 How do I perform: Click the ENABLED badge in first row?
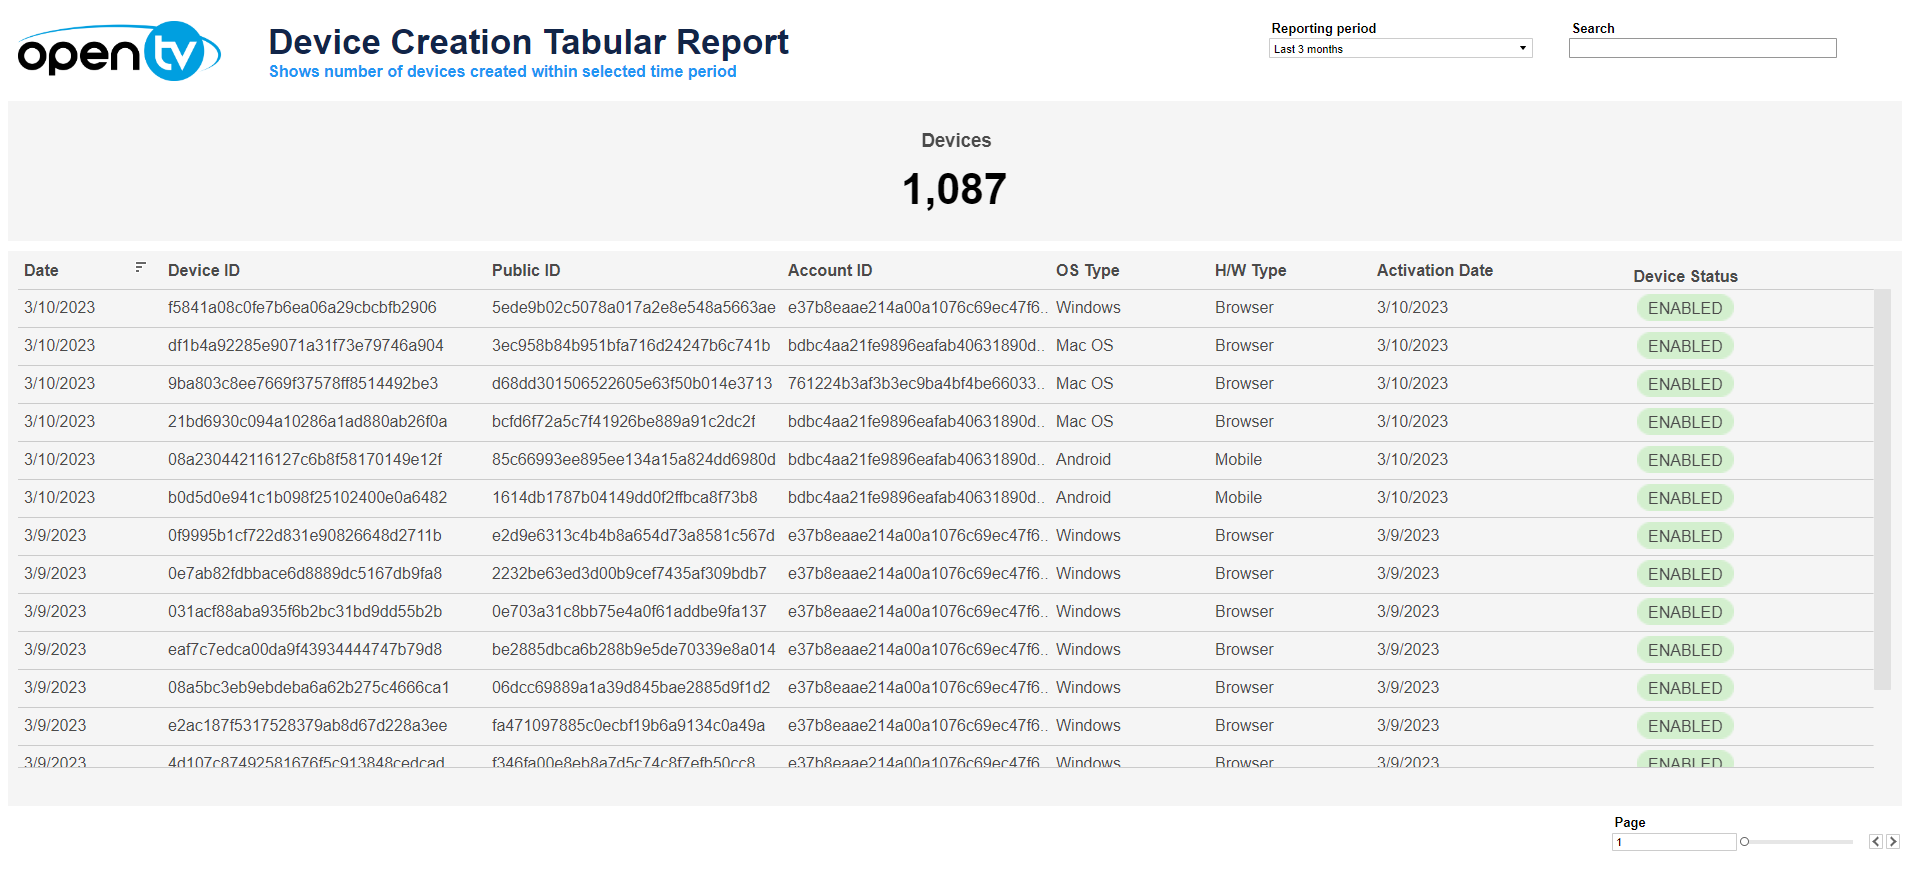pos(1684,309)
